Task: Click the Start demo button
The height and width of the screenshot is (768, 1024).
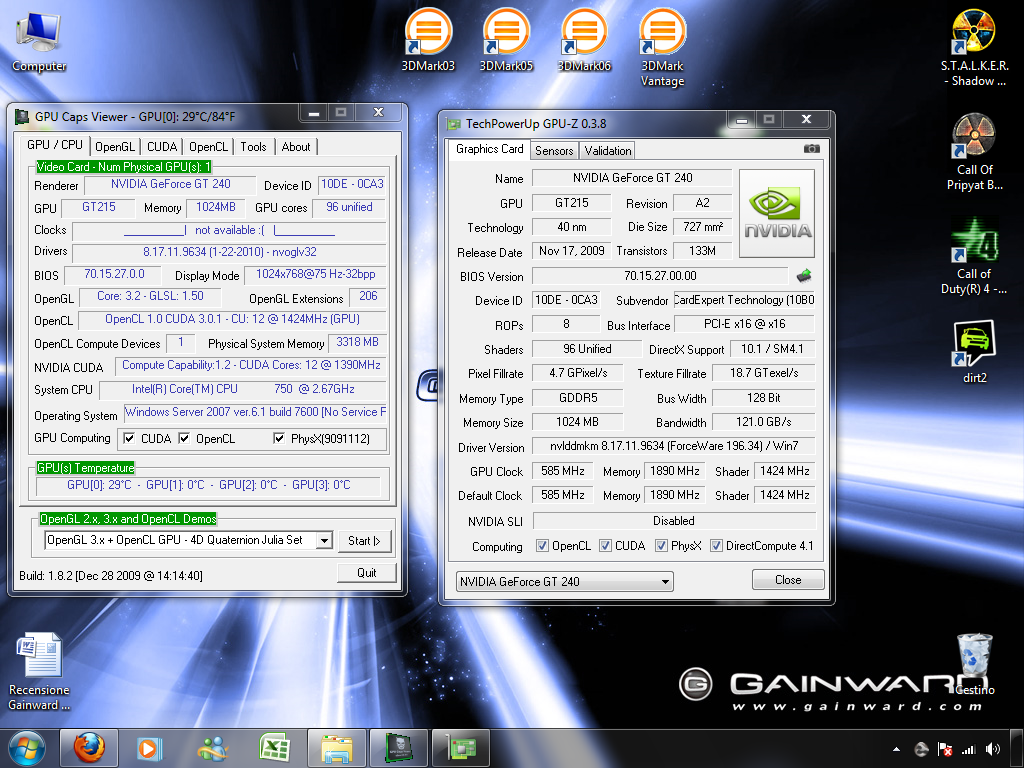Action: pos(364,541)
